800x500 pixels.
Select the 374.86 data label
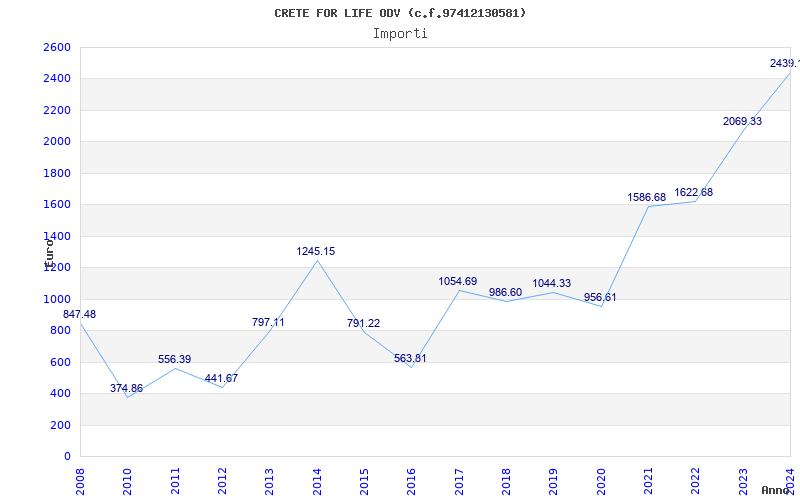127,388
